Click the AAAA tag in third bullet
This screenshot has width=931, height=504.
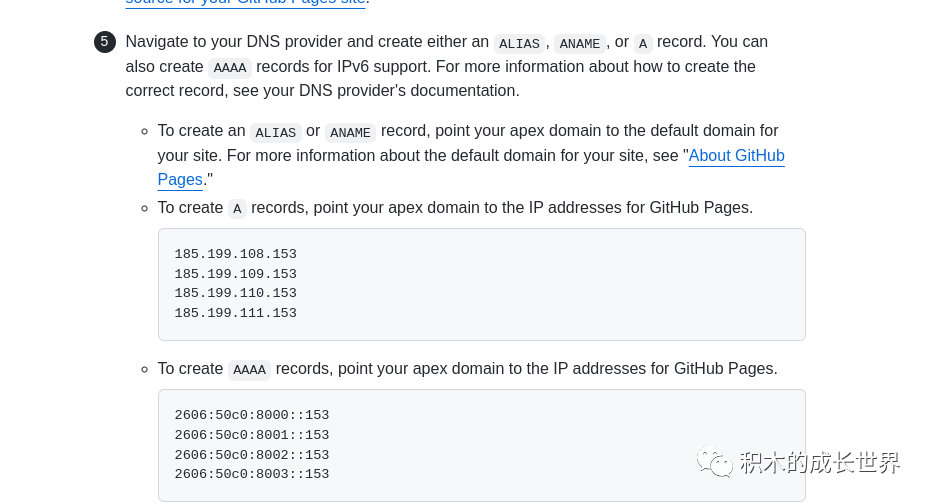click(x=249, y=370)
